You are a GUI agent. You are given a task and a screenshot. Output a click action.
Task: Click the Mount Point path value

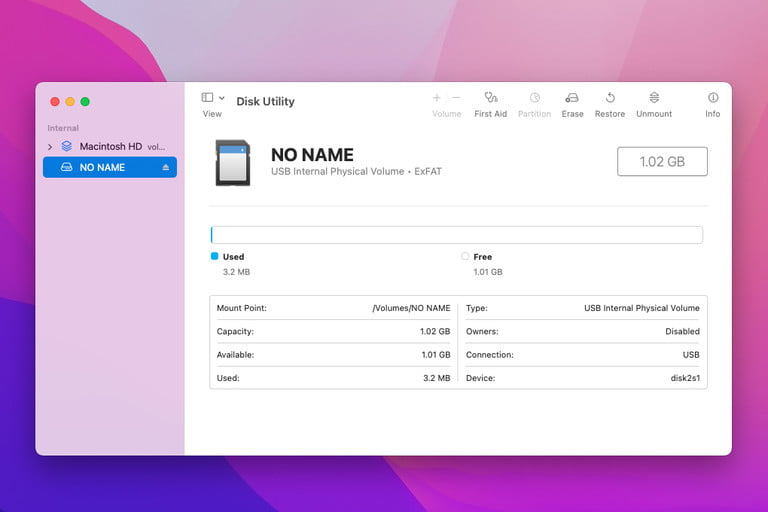pyautogui.click(x=411, y=308)
